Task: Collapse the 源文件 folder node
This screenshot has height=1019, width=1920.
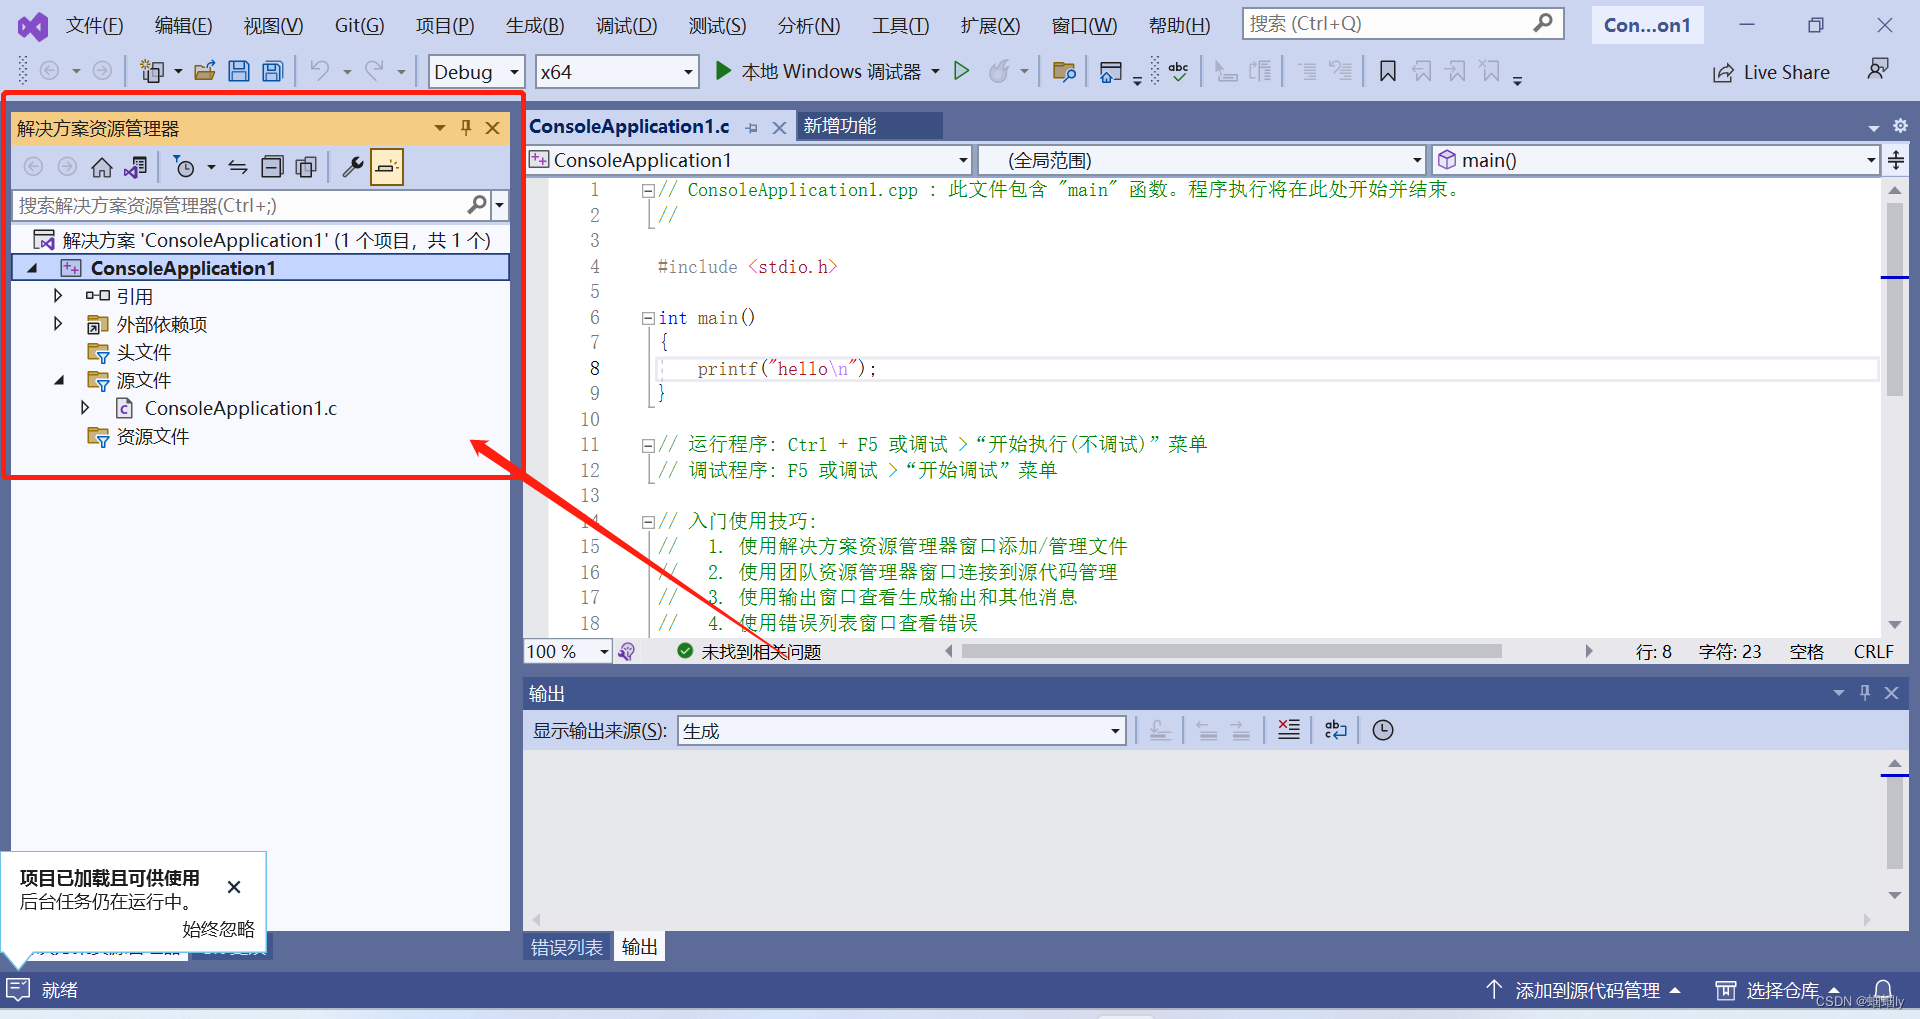Action: (59, 380)
